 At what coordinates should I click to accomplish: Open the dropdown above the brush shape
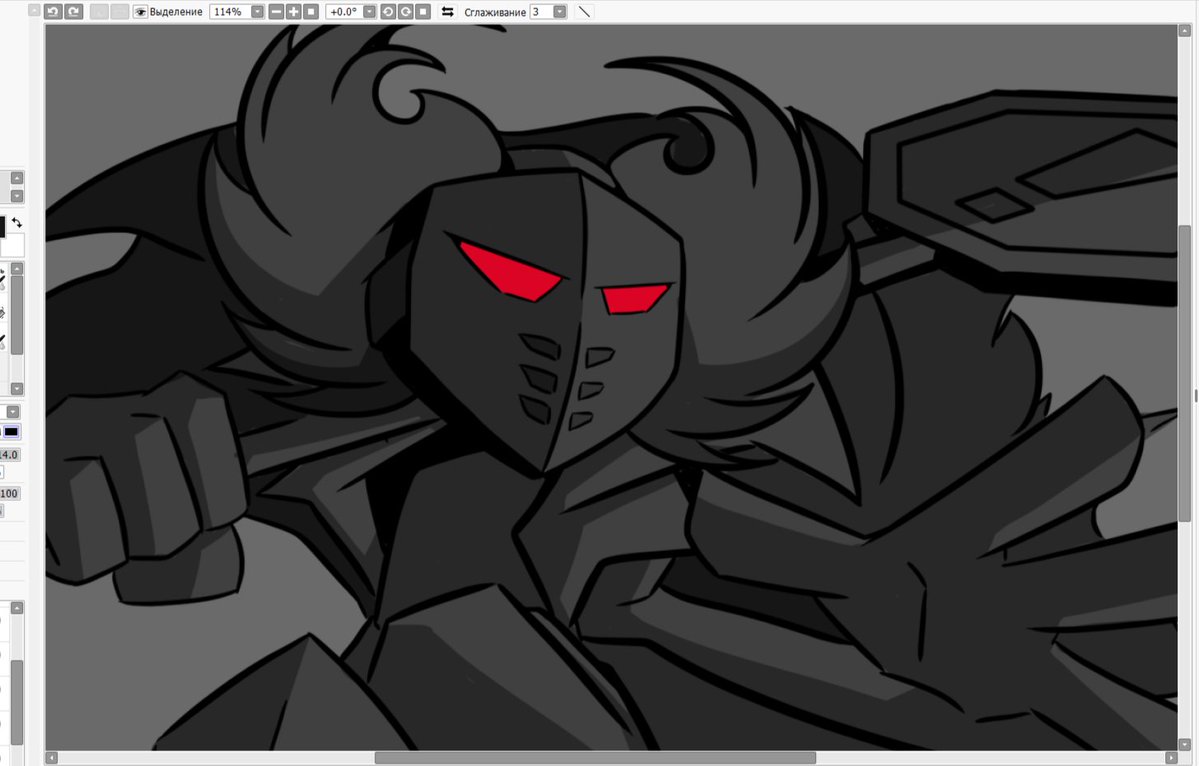click(13, 412)
